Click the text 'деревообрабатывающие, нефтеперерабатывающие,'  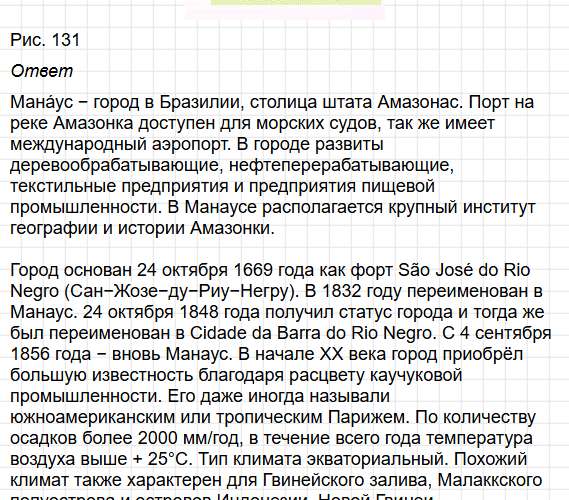click(x=232, y=165)
